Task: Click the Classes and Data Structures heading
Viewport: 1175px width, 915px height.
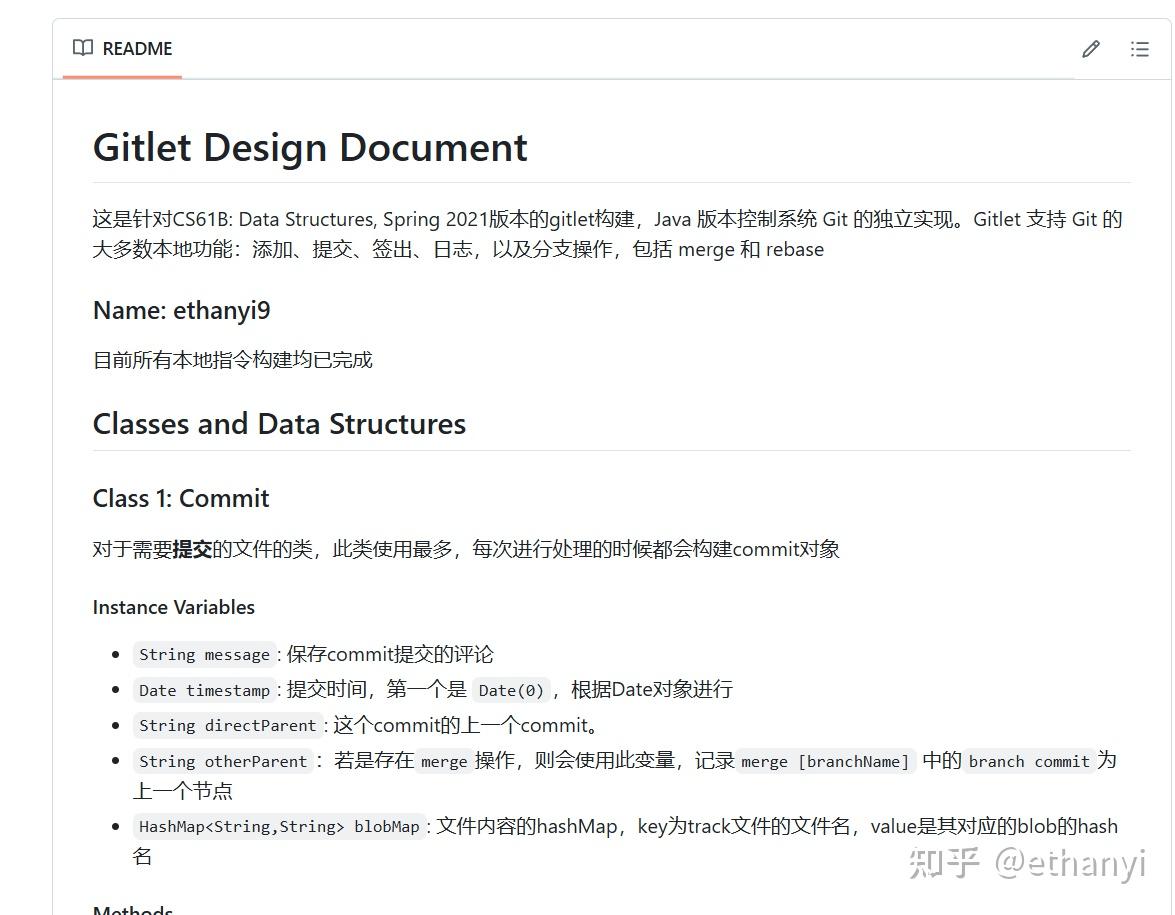Action: point(279,424)
